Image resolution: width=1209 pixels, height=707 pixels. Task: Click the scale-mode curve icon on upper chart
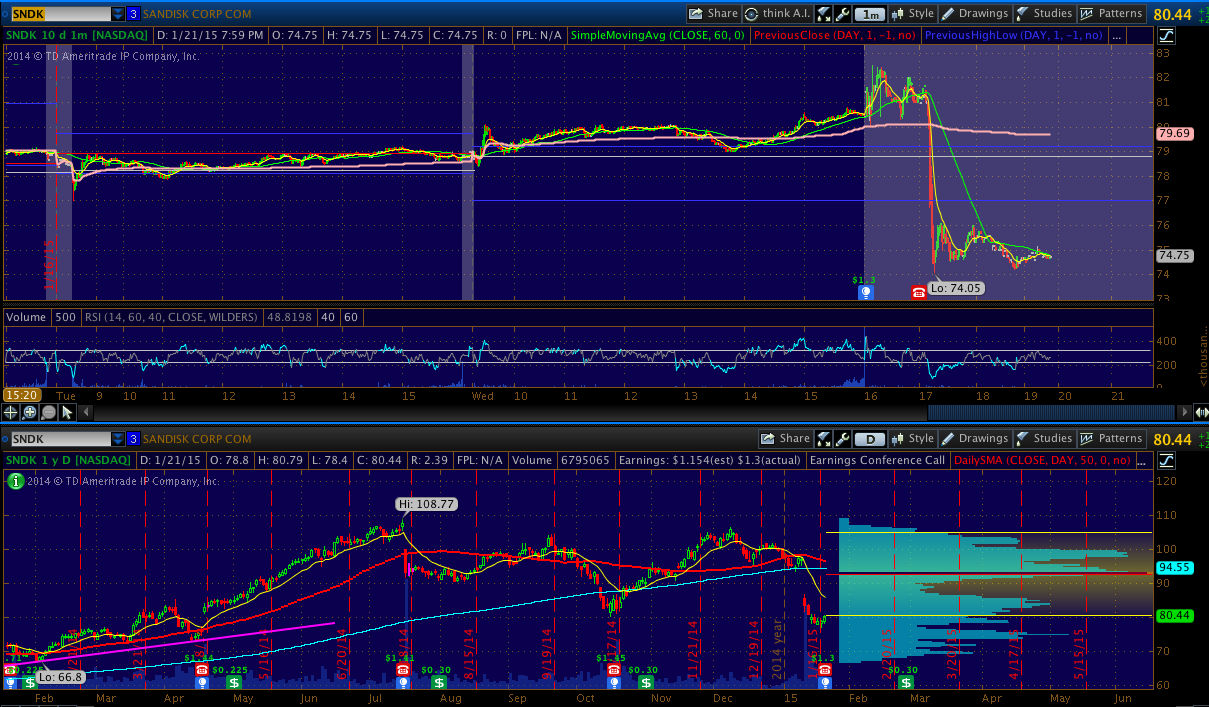click(x=1167, y=35)
